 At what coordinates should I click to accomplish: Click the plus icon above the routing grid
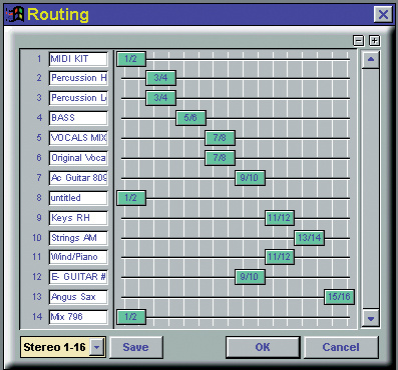coord(375,41)
